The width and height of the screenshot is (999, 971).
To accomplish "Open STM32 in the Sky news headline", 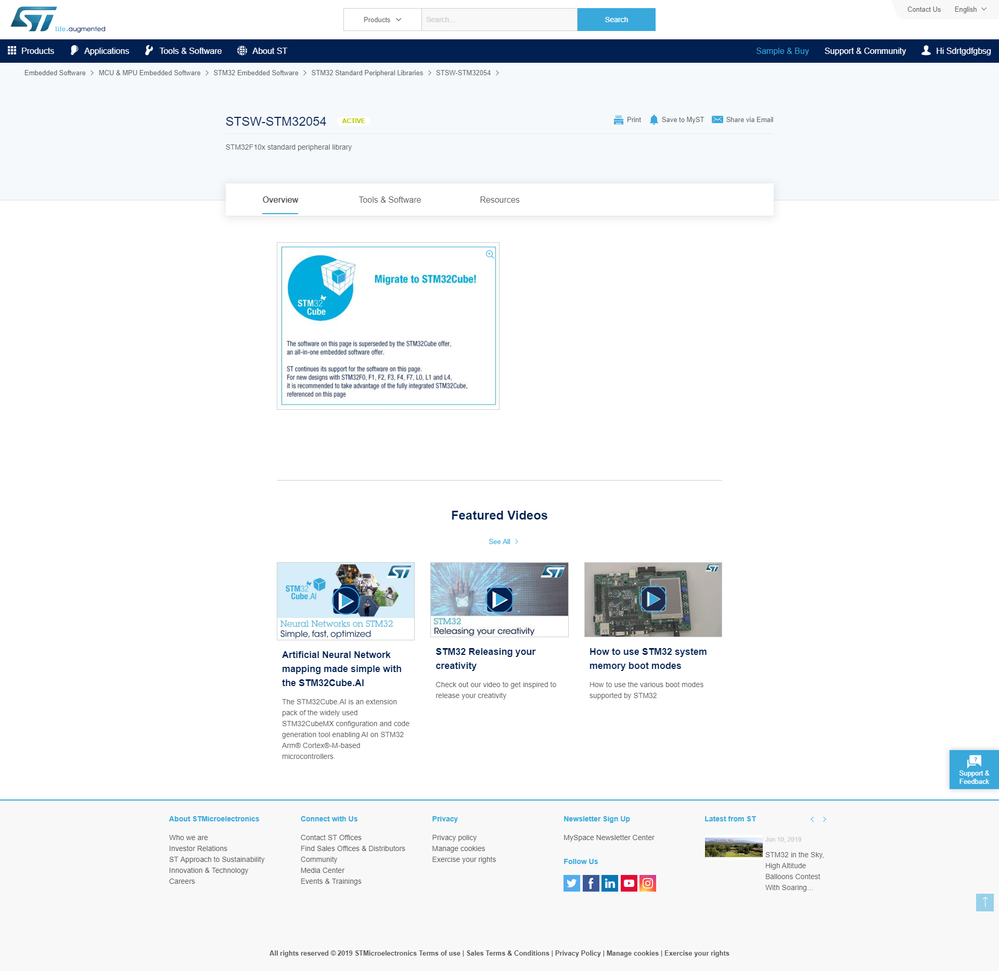I will pos(794,871).
